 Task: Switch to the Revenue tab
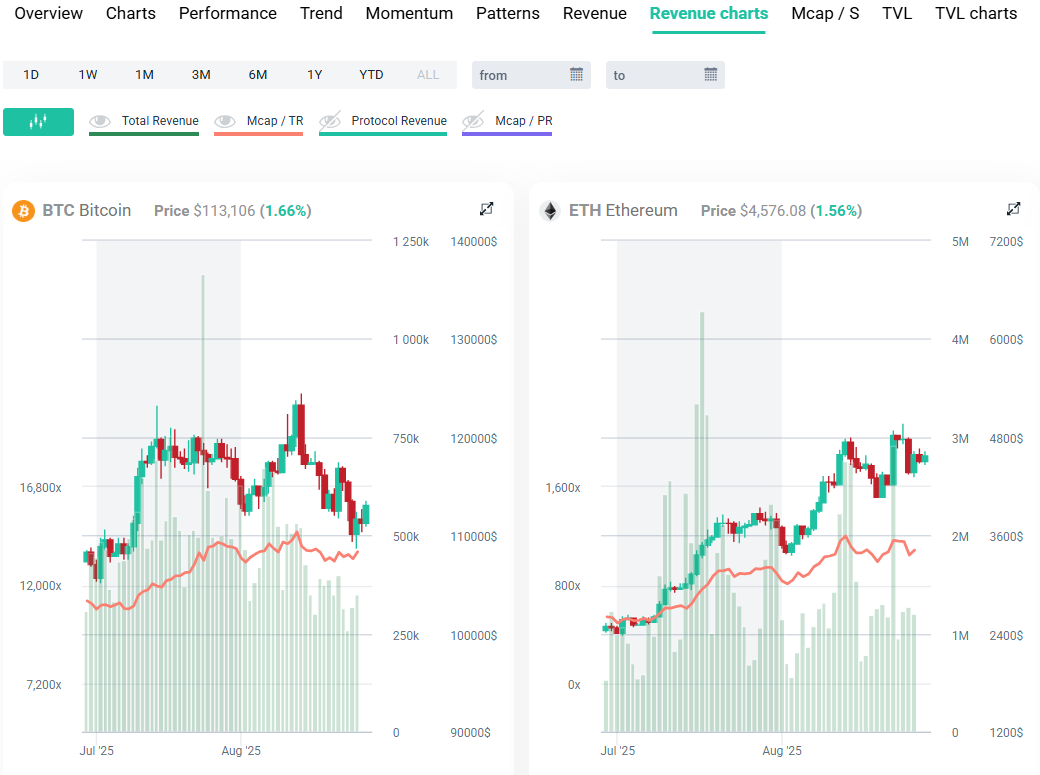(x=595, y=13)
